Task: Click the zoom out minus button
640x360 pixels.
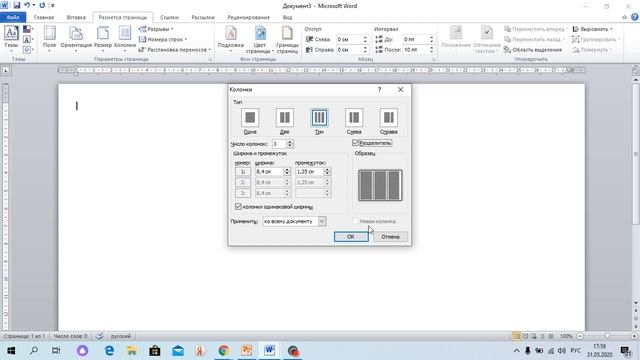Action: point(580,336)
